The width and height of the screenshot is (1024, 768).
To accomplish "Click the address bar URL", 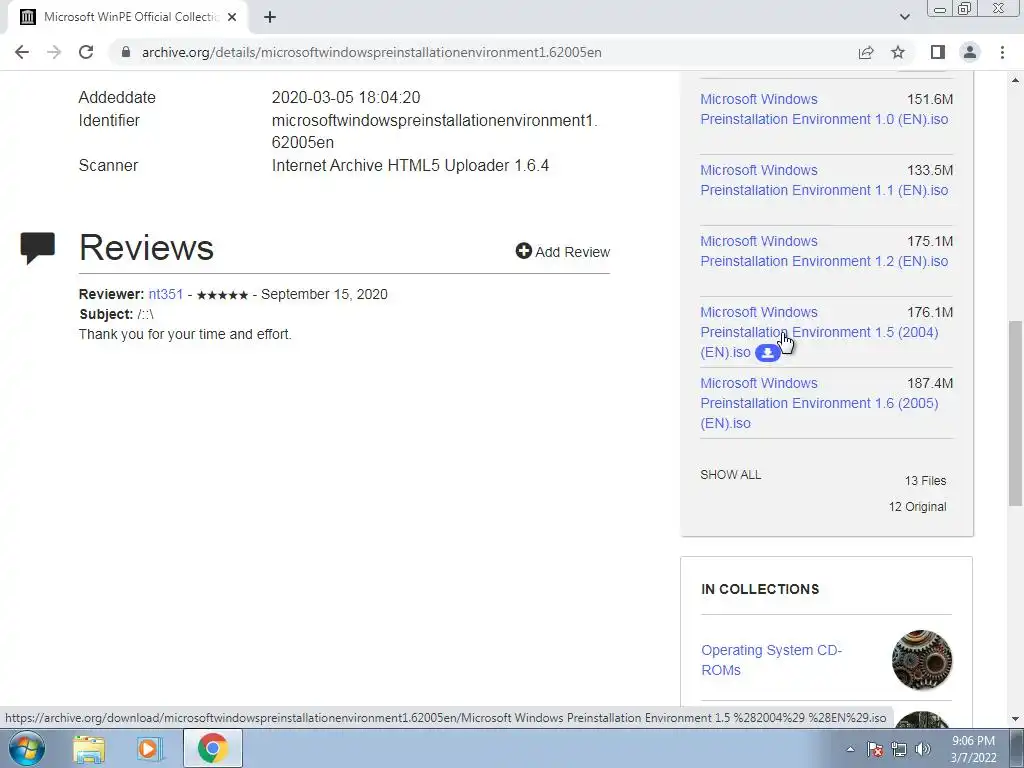I will pyautogui.click(x=371, y=52).
